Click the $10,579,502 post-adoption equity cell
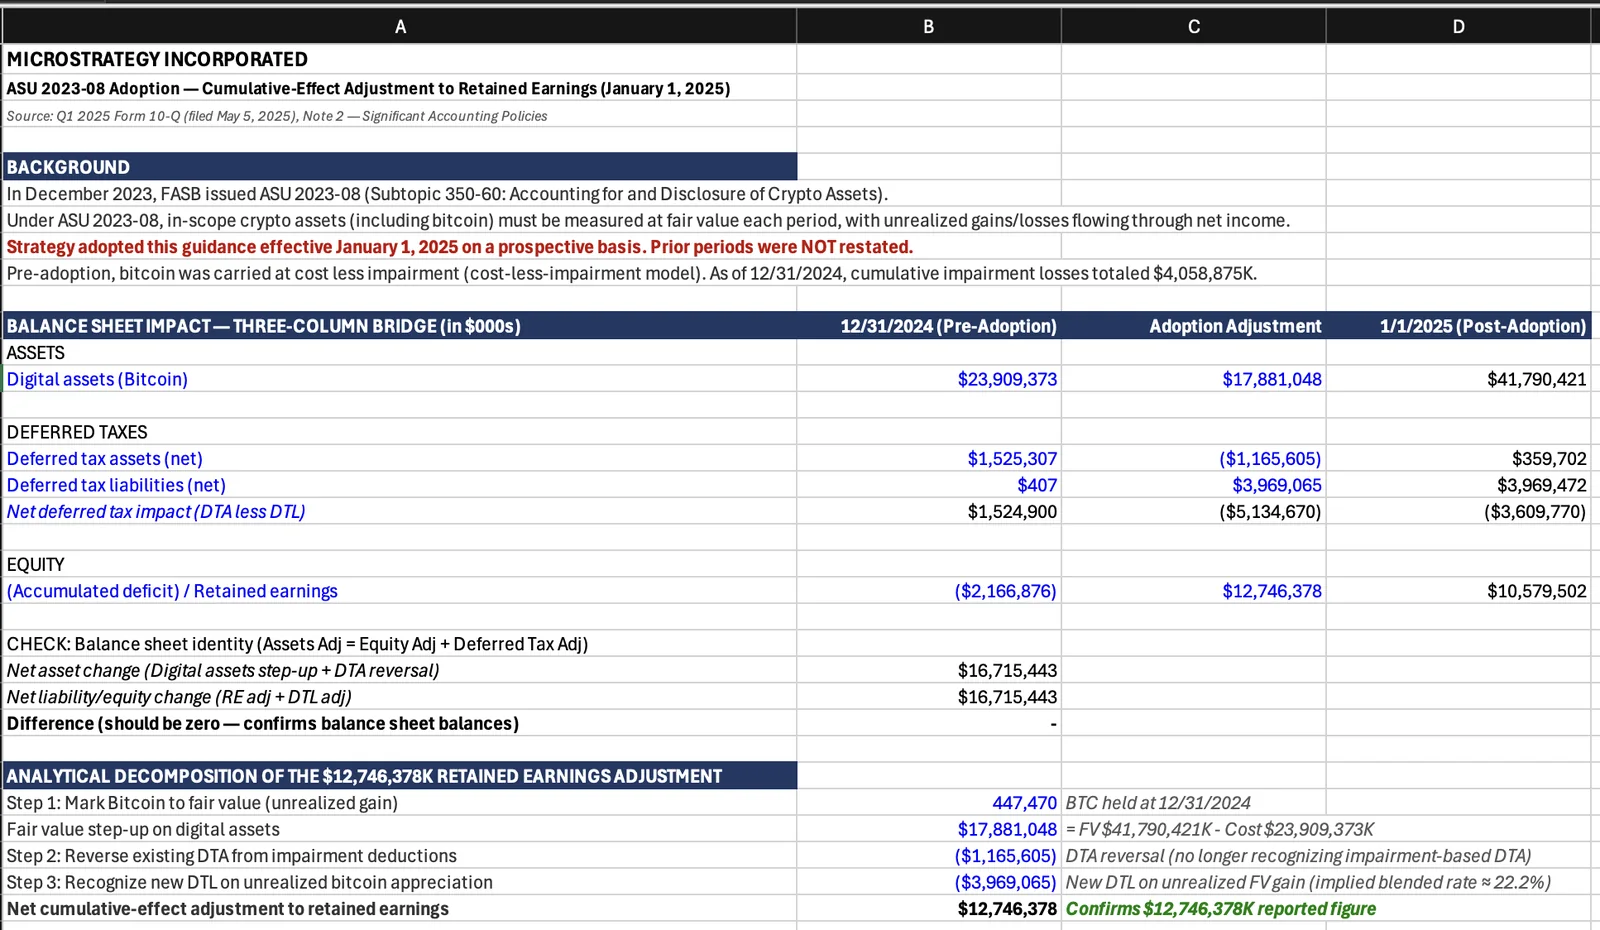This screenshot has width=1600, height=930. (1458, 591)
